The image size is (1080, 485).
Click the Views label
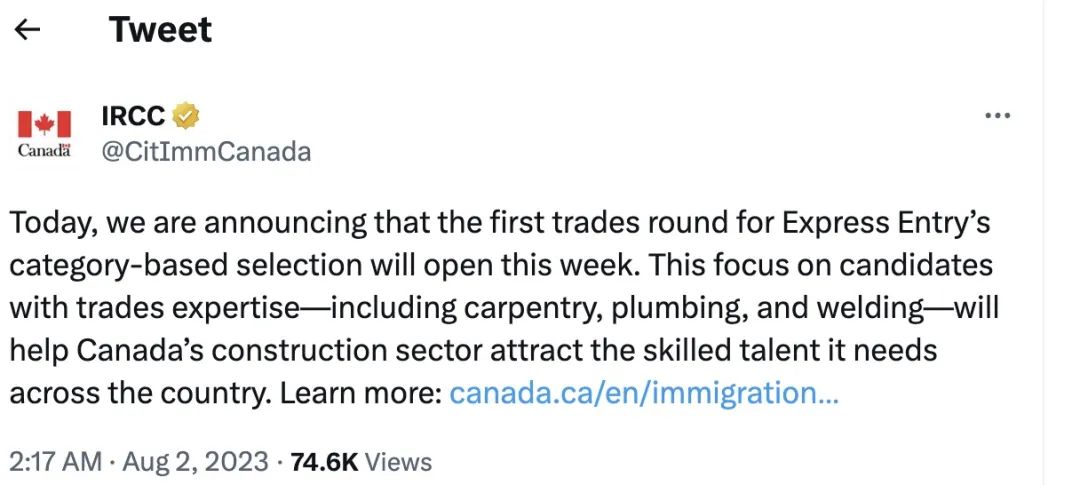pyautogui.click(x=398, y=462)
